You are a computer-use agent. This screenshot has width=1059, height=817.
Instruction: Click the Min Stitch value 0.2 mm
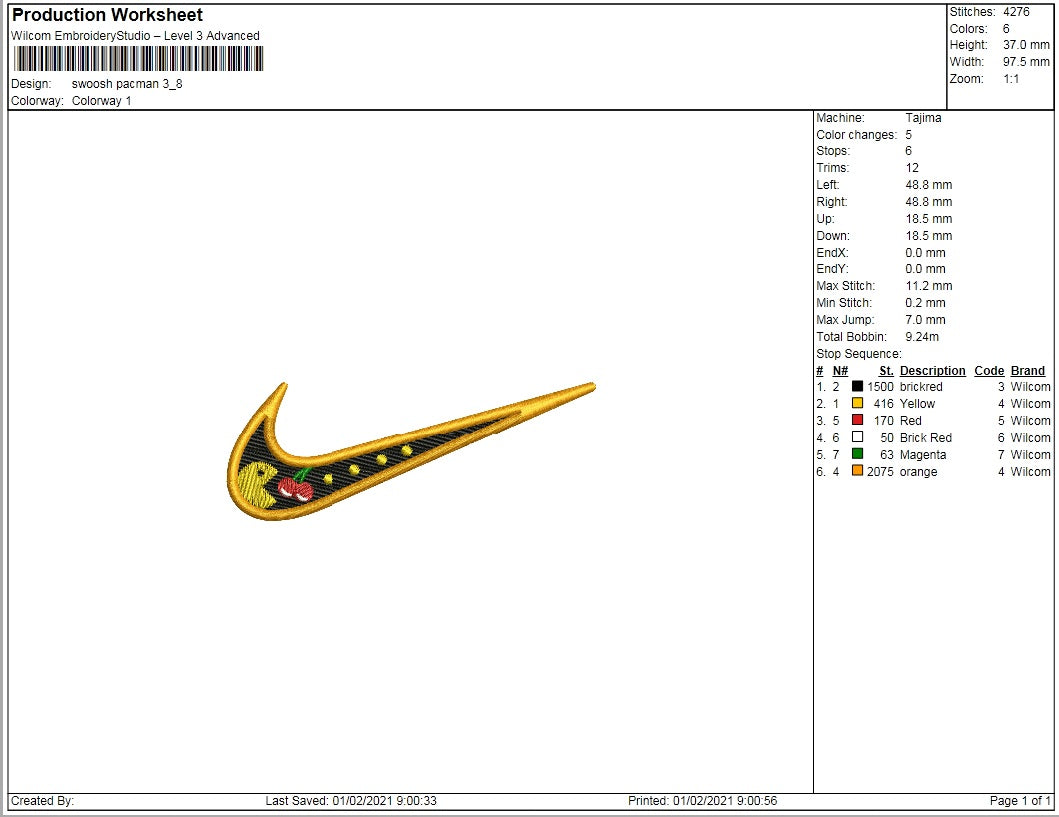click(x=925, y=302)
